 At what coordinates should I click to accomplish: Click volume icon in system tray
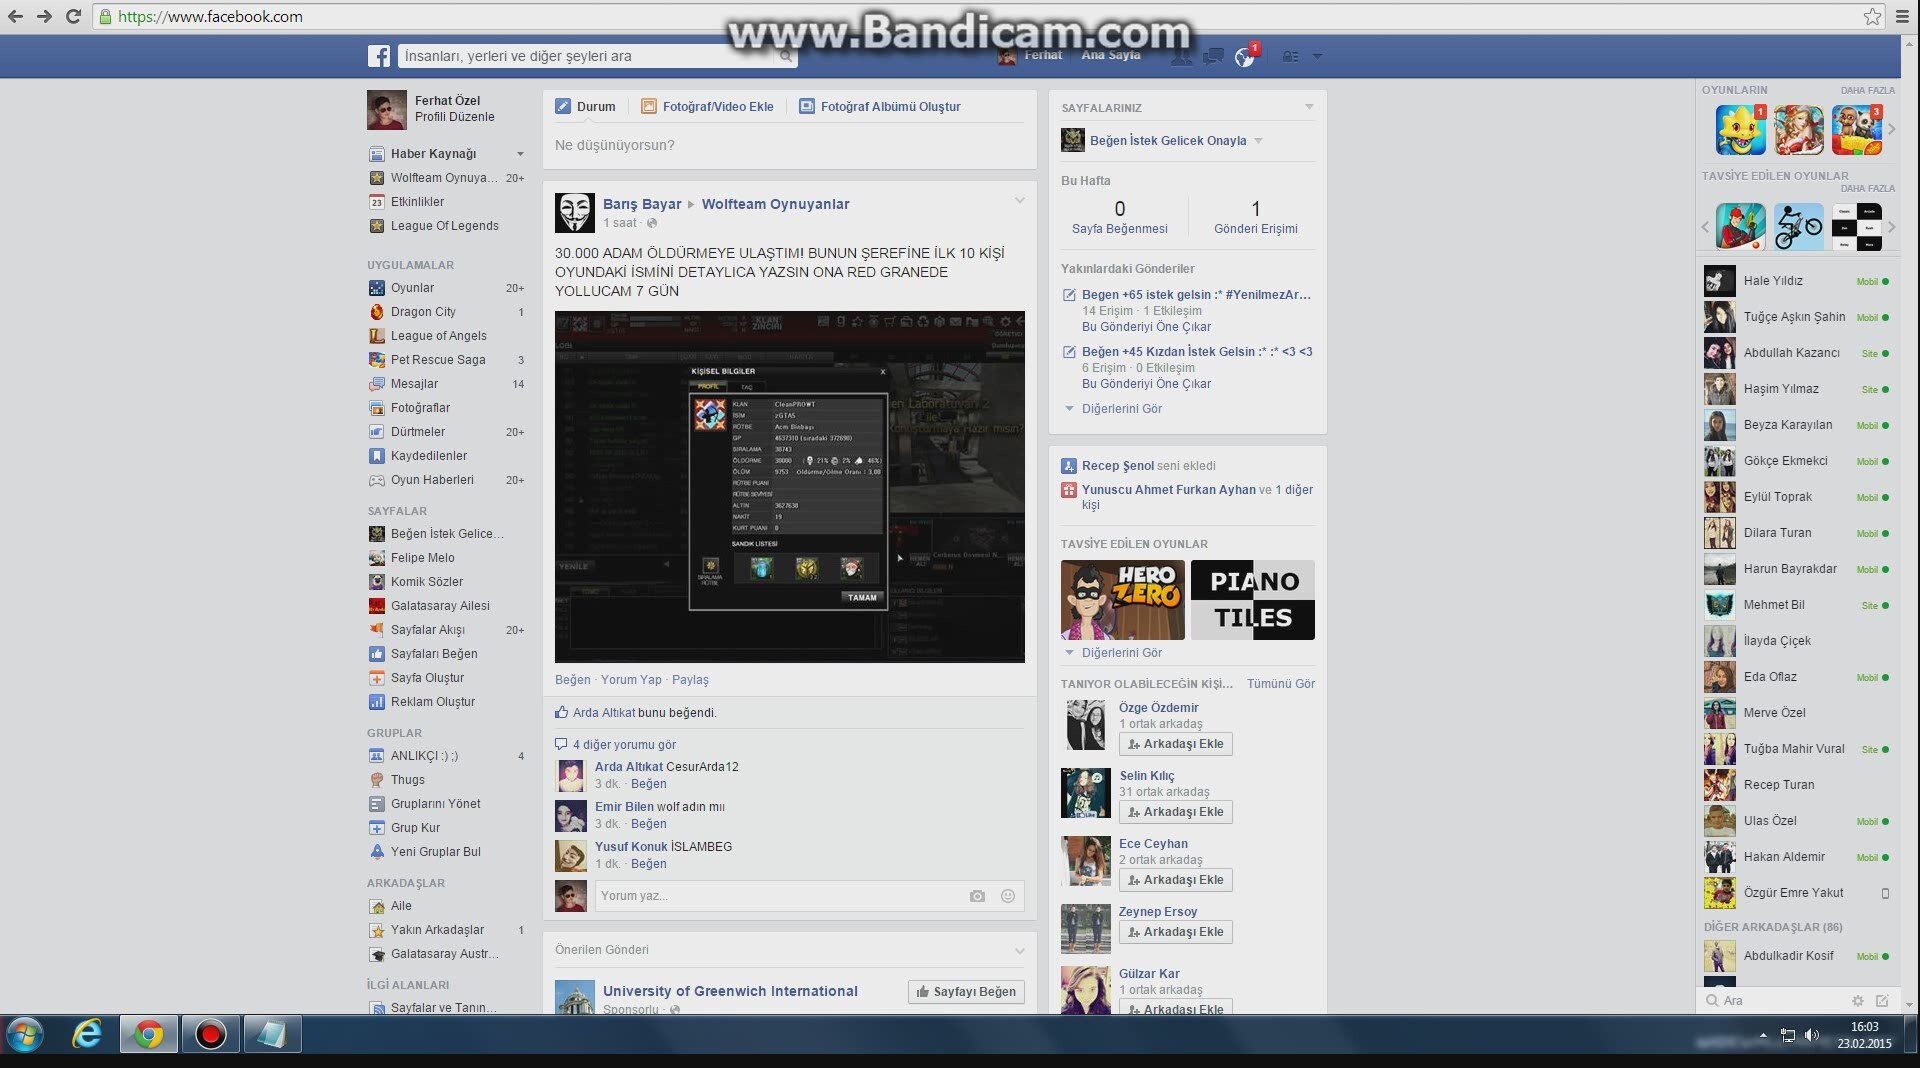pyautogui.click(x=1812, y=1035)
